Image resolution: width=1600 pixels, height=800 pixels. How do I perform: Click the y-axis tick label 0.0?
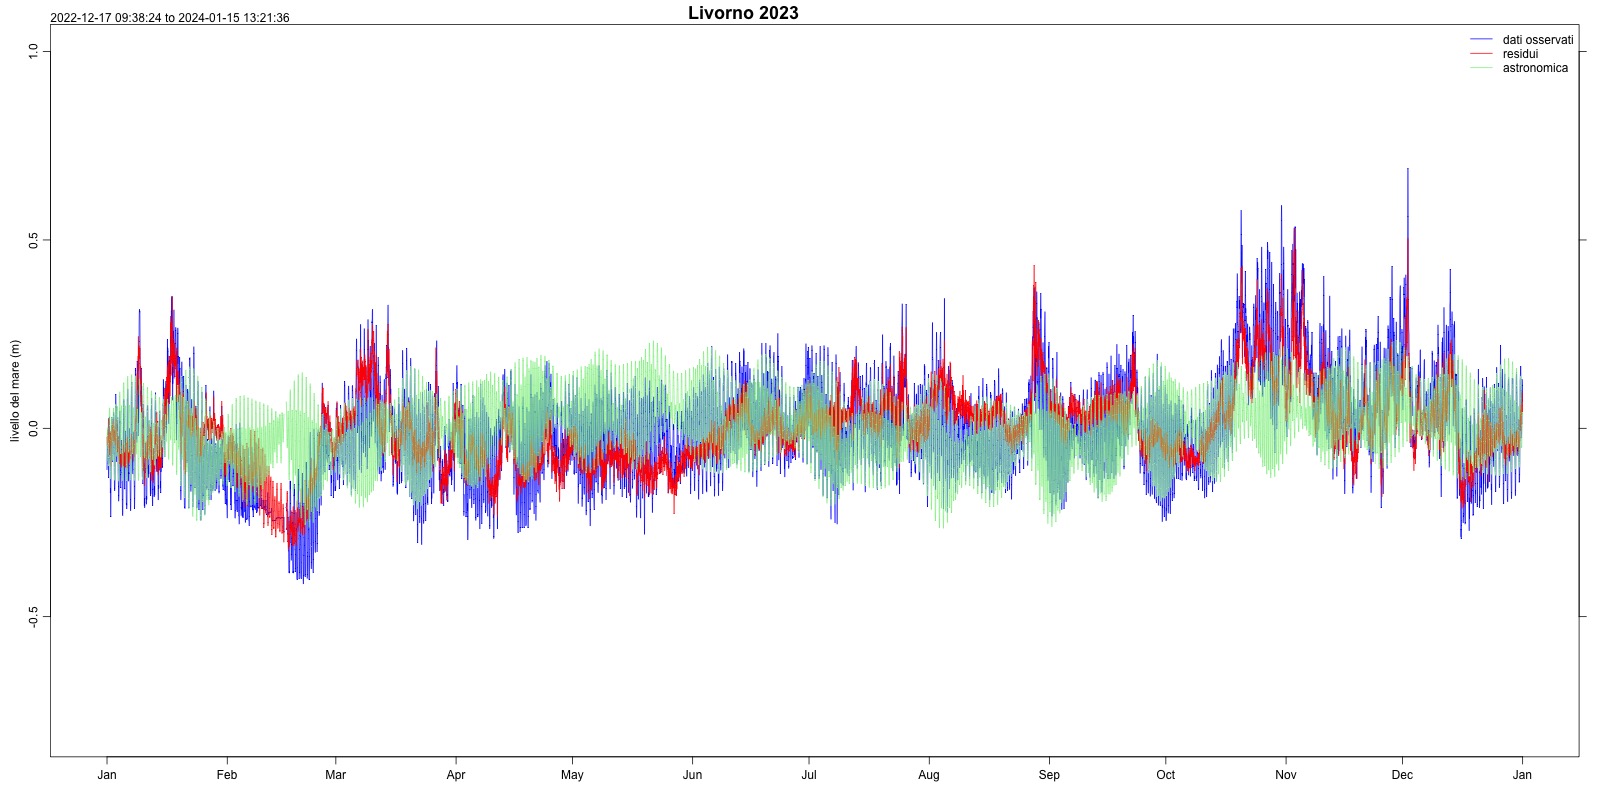pyautogui.click(x=33, y=429)
